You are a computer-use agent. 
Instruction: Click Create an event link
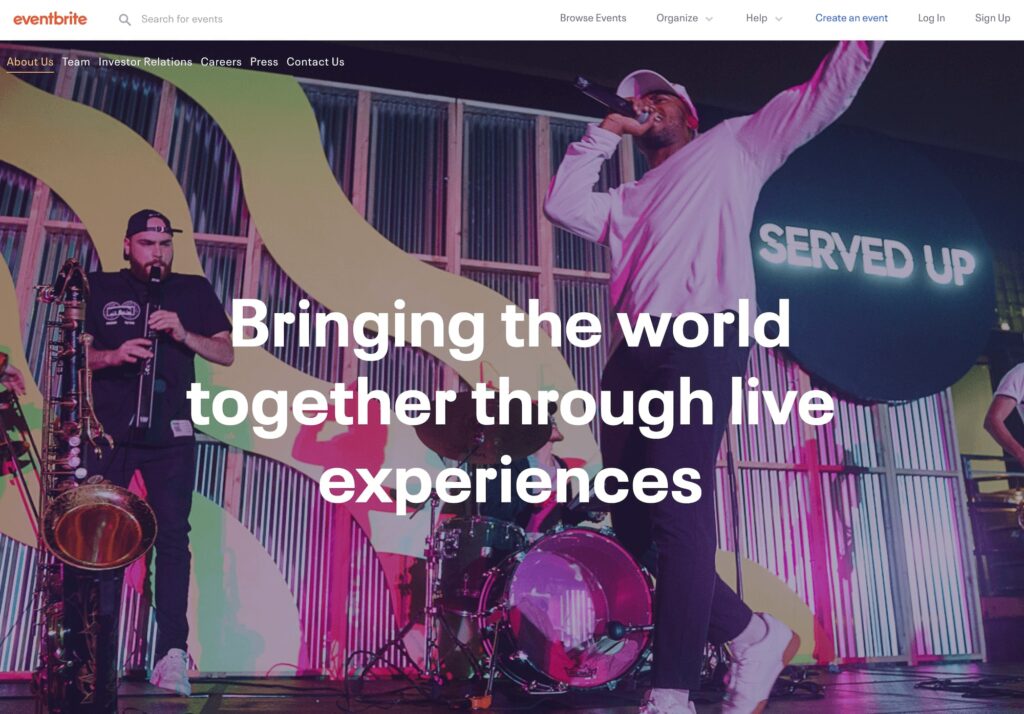(851, 18)
